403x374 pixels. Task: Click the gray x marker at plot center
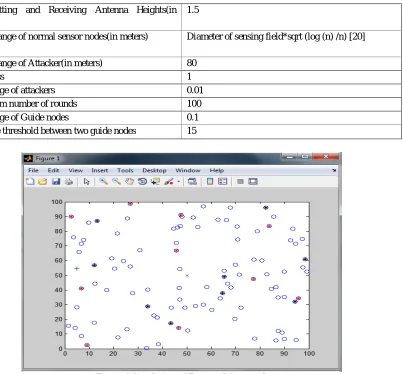(187, 275)
